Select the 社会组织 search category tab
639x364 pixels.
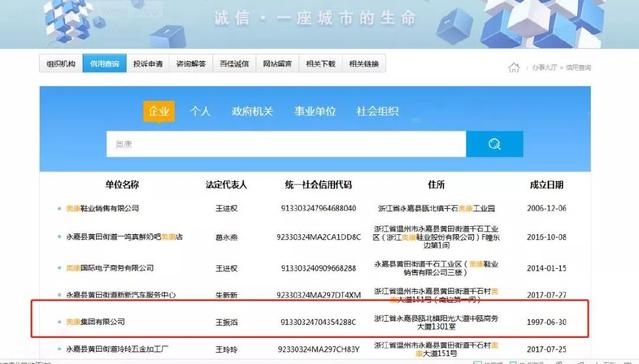(377, 111)
